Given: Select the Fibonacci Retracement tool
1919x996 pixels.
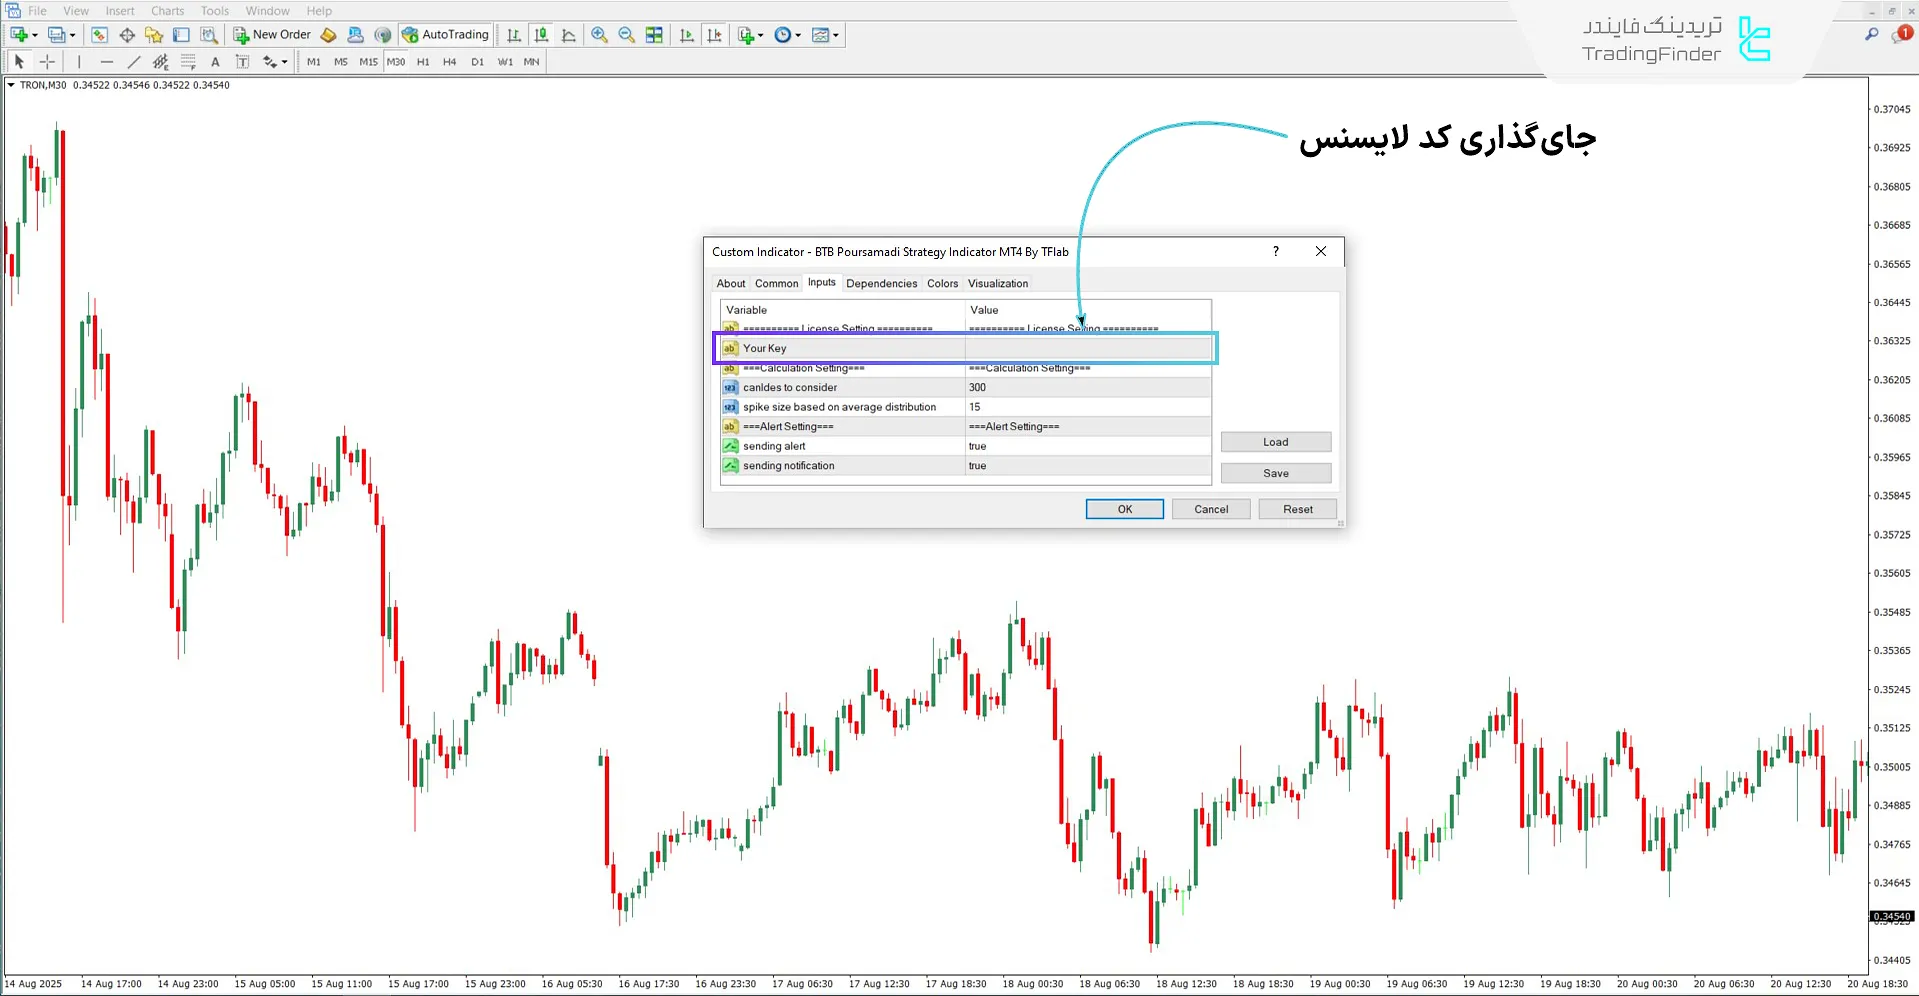Looking at the screenshot, I should [188, 61].
